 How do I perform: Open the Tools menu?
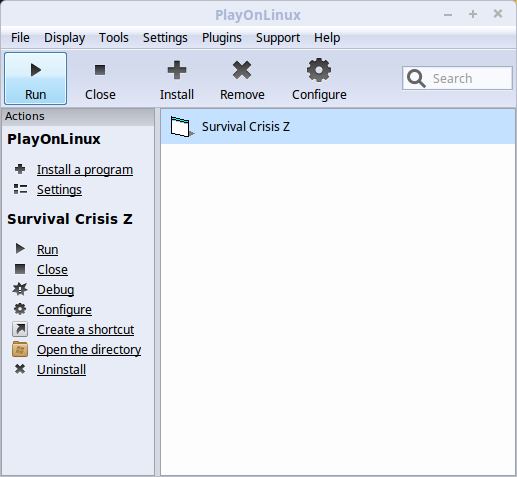click(114, 38)
